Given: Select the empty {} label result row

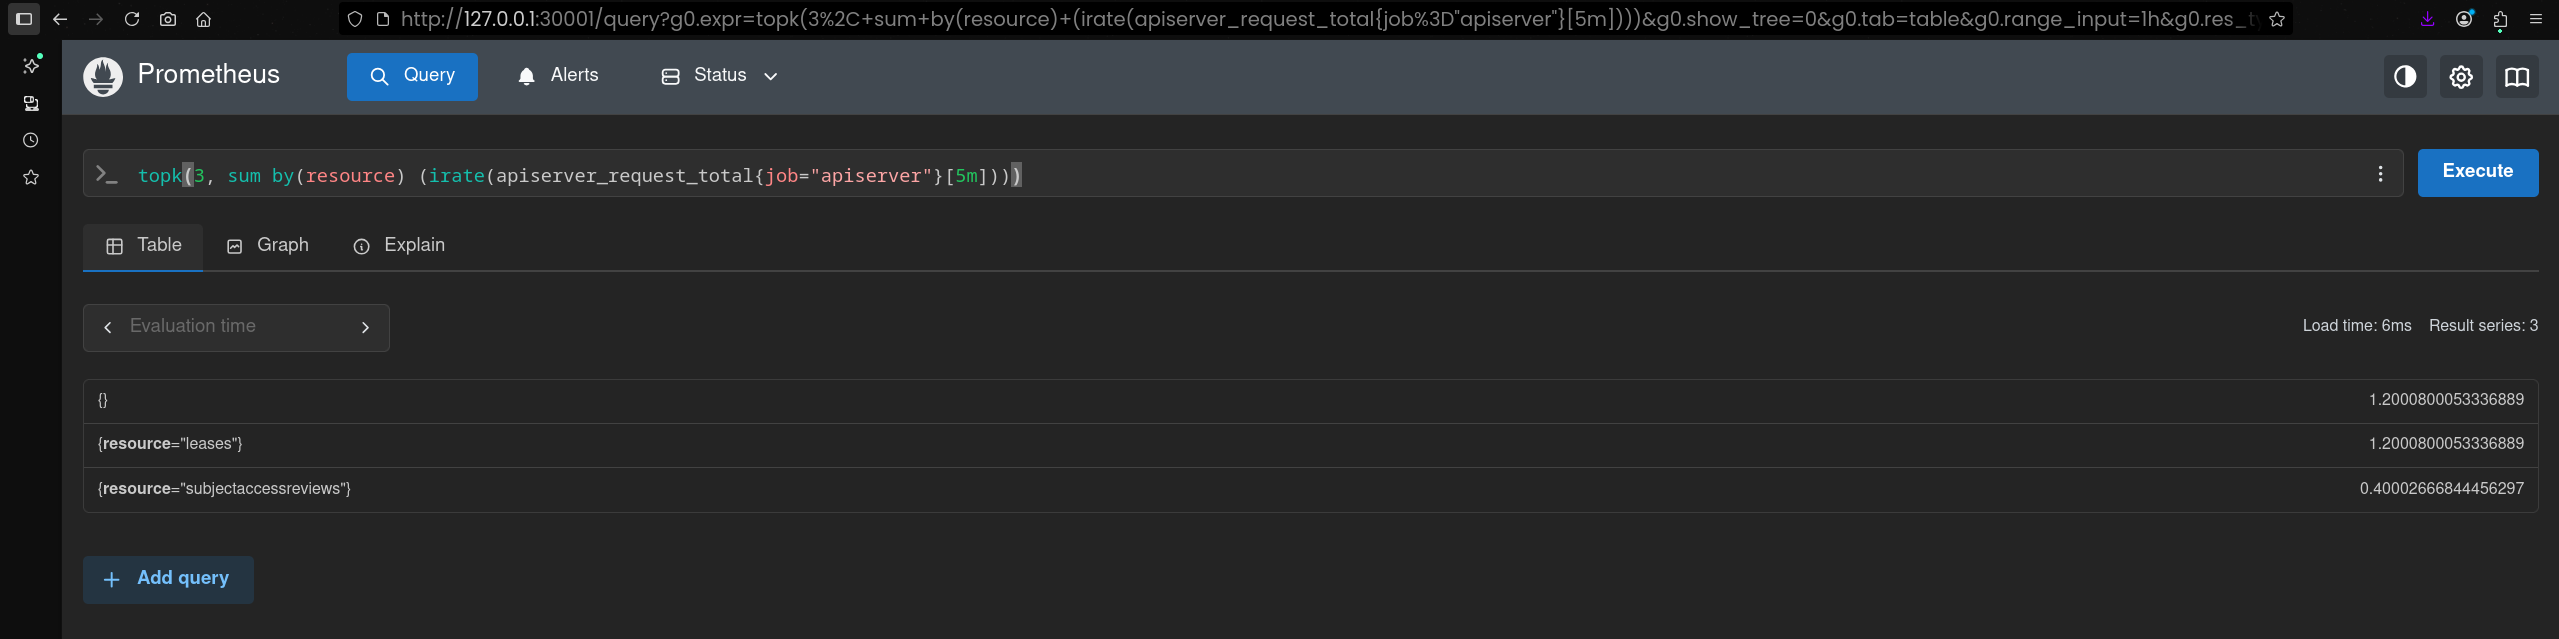Looking at the screenshot, I should (x=1310, y=401).
